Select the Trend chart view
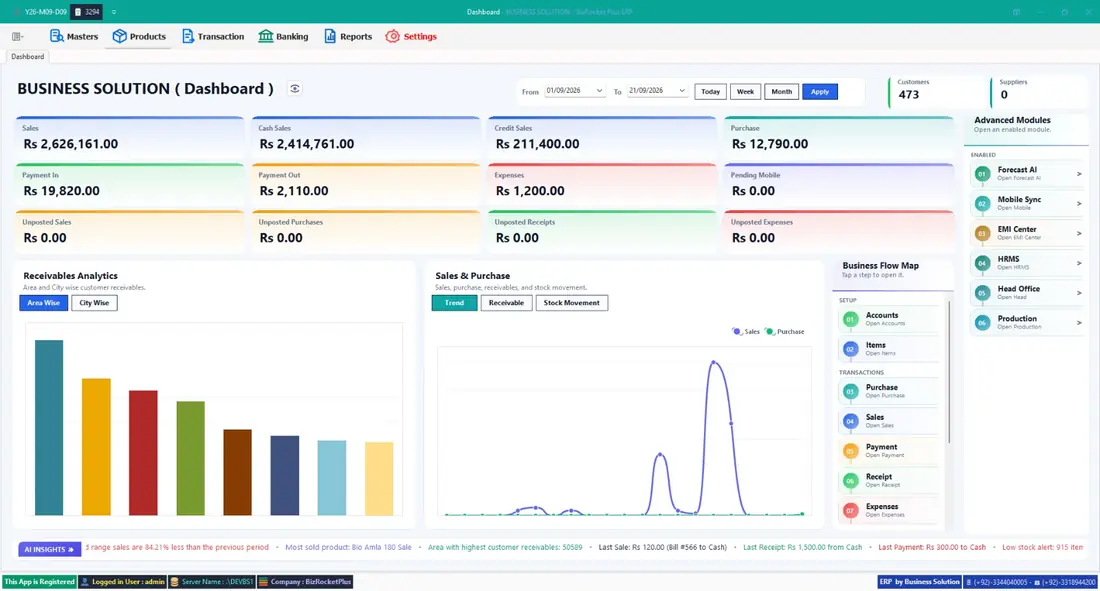Viewport: 1100px width, 591px height. point(454,303)
